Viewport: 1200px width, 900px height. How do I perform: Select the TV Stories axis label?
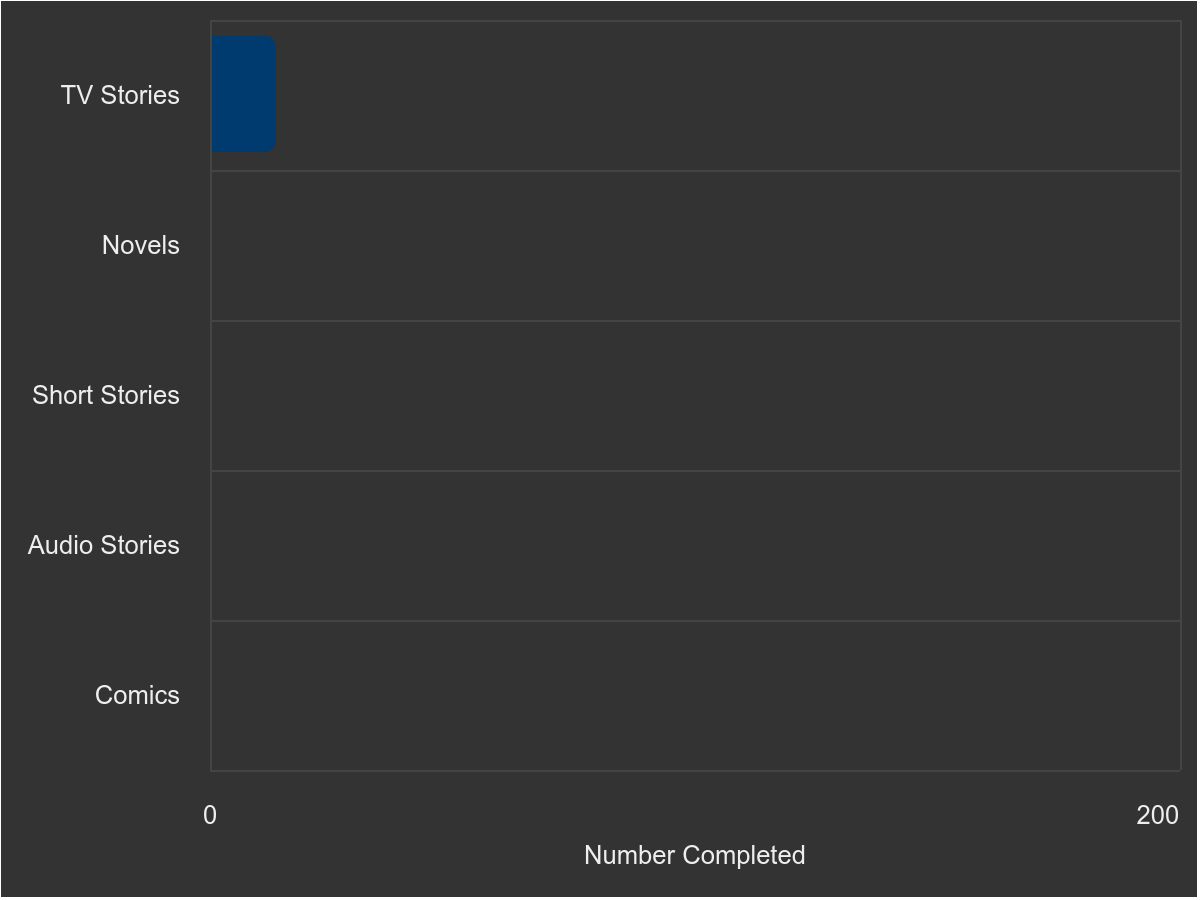pyautogui.click(x=120, y=95)
